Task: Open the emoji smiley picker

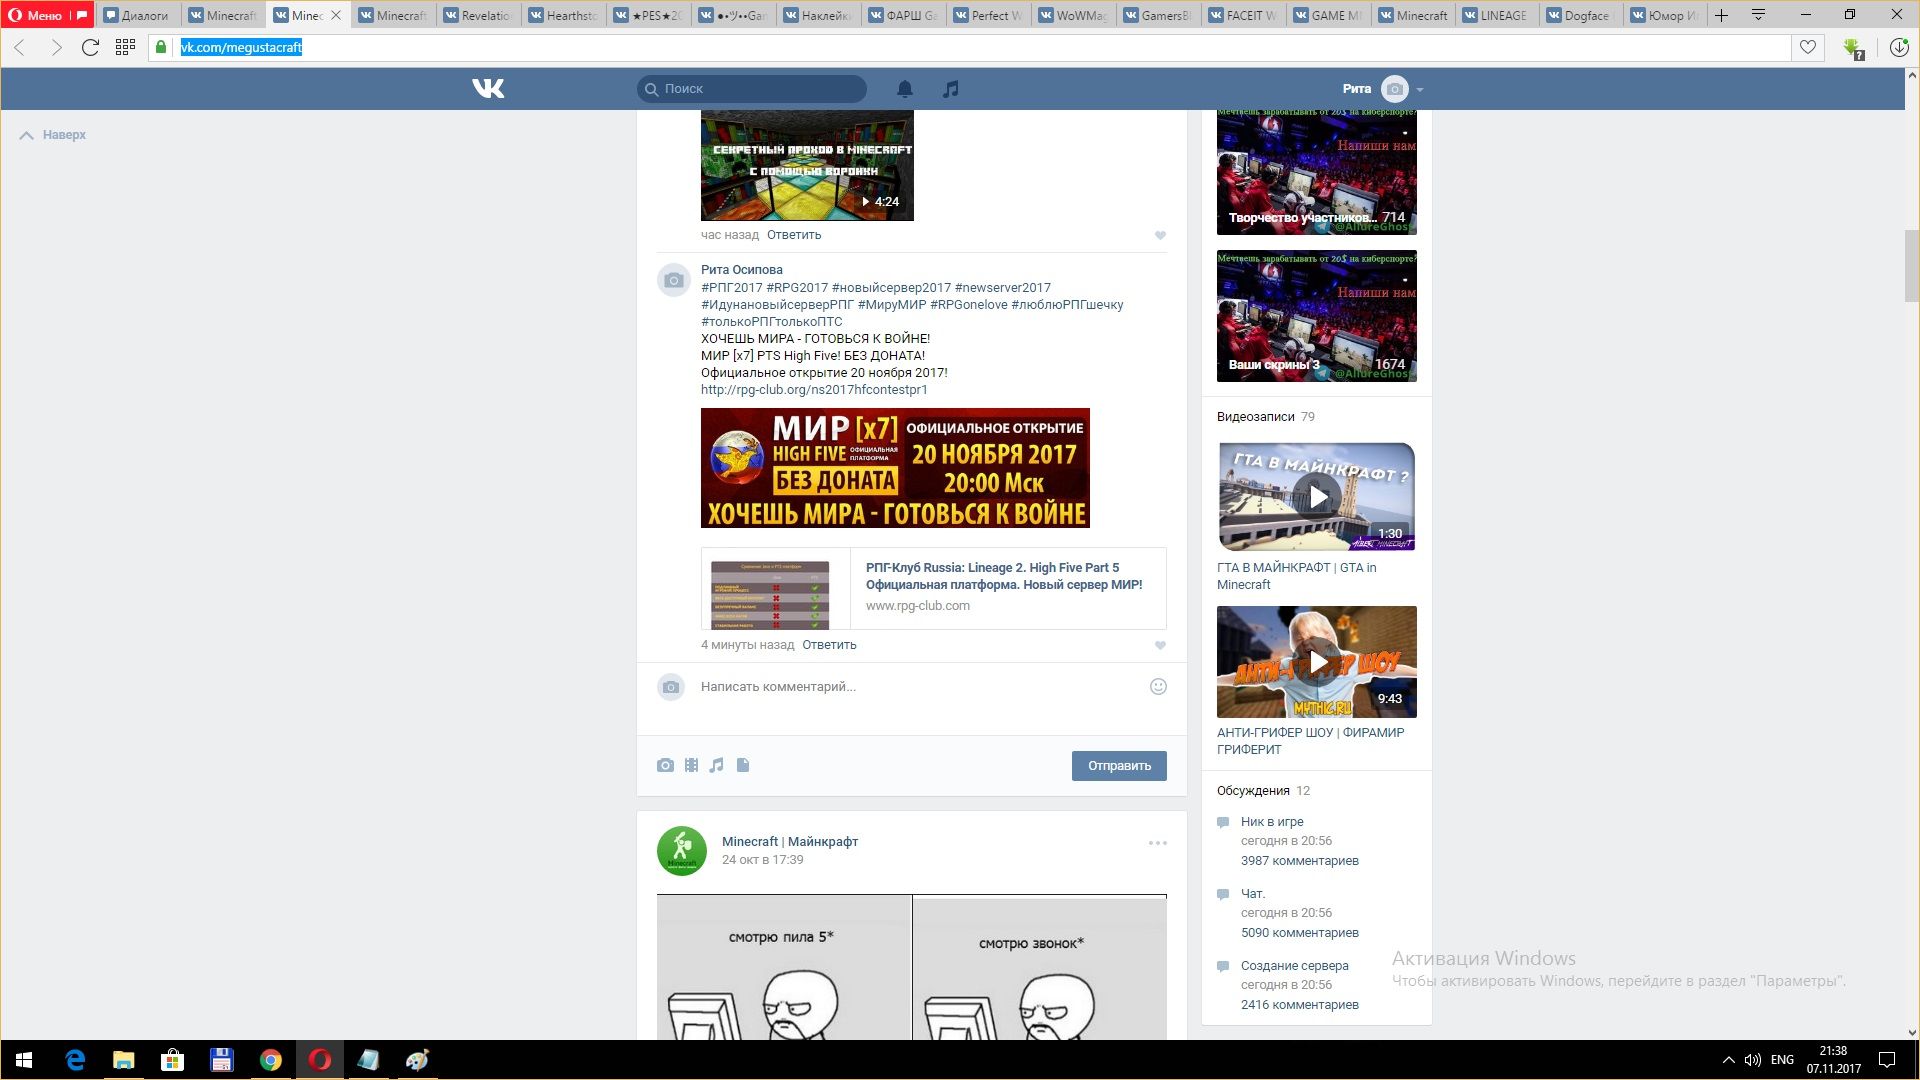Action: coord(1158,686)
